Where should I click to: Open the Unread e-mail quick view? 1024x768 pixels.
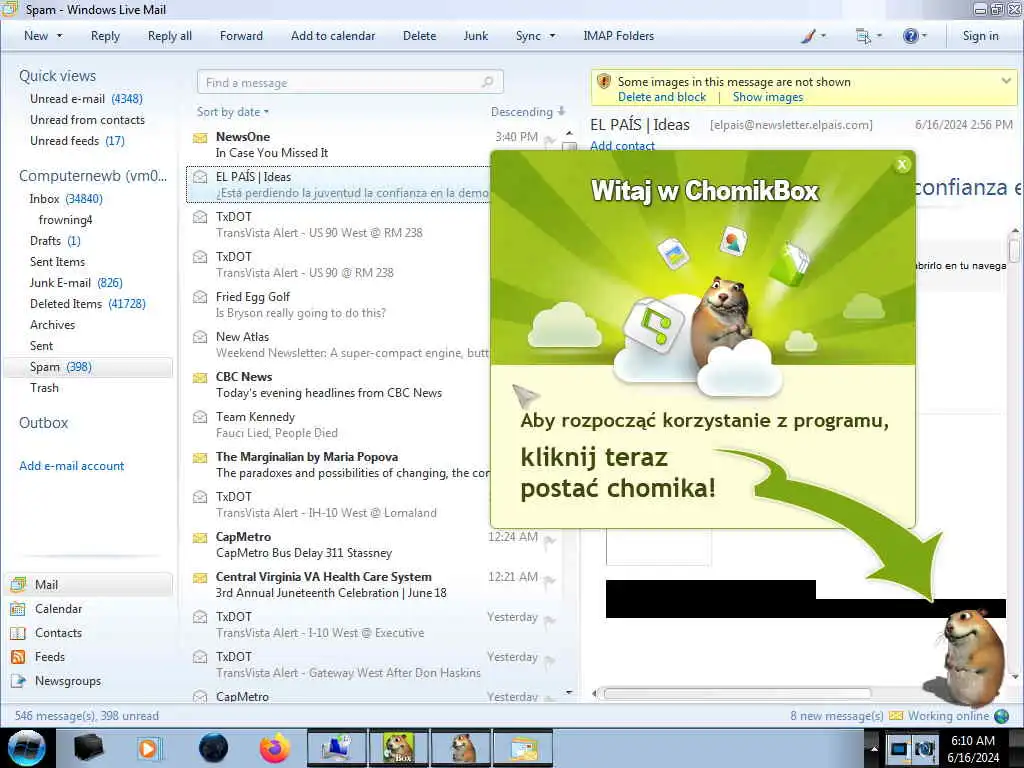(86, 99)
